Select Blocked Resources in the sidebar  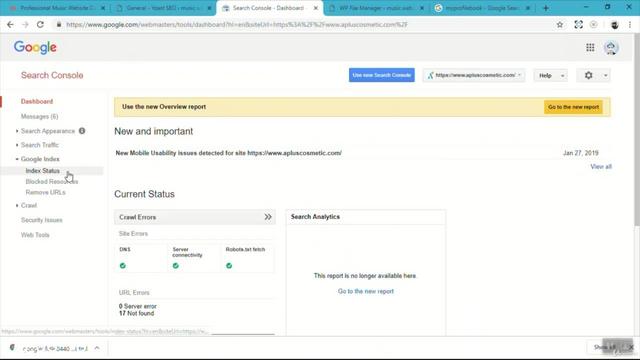[x=51, y=181]
